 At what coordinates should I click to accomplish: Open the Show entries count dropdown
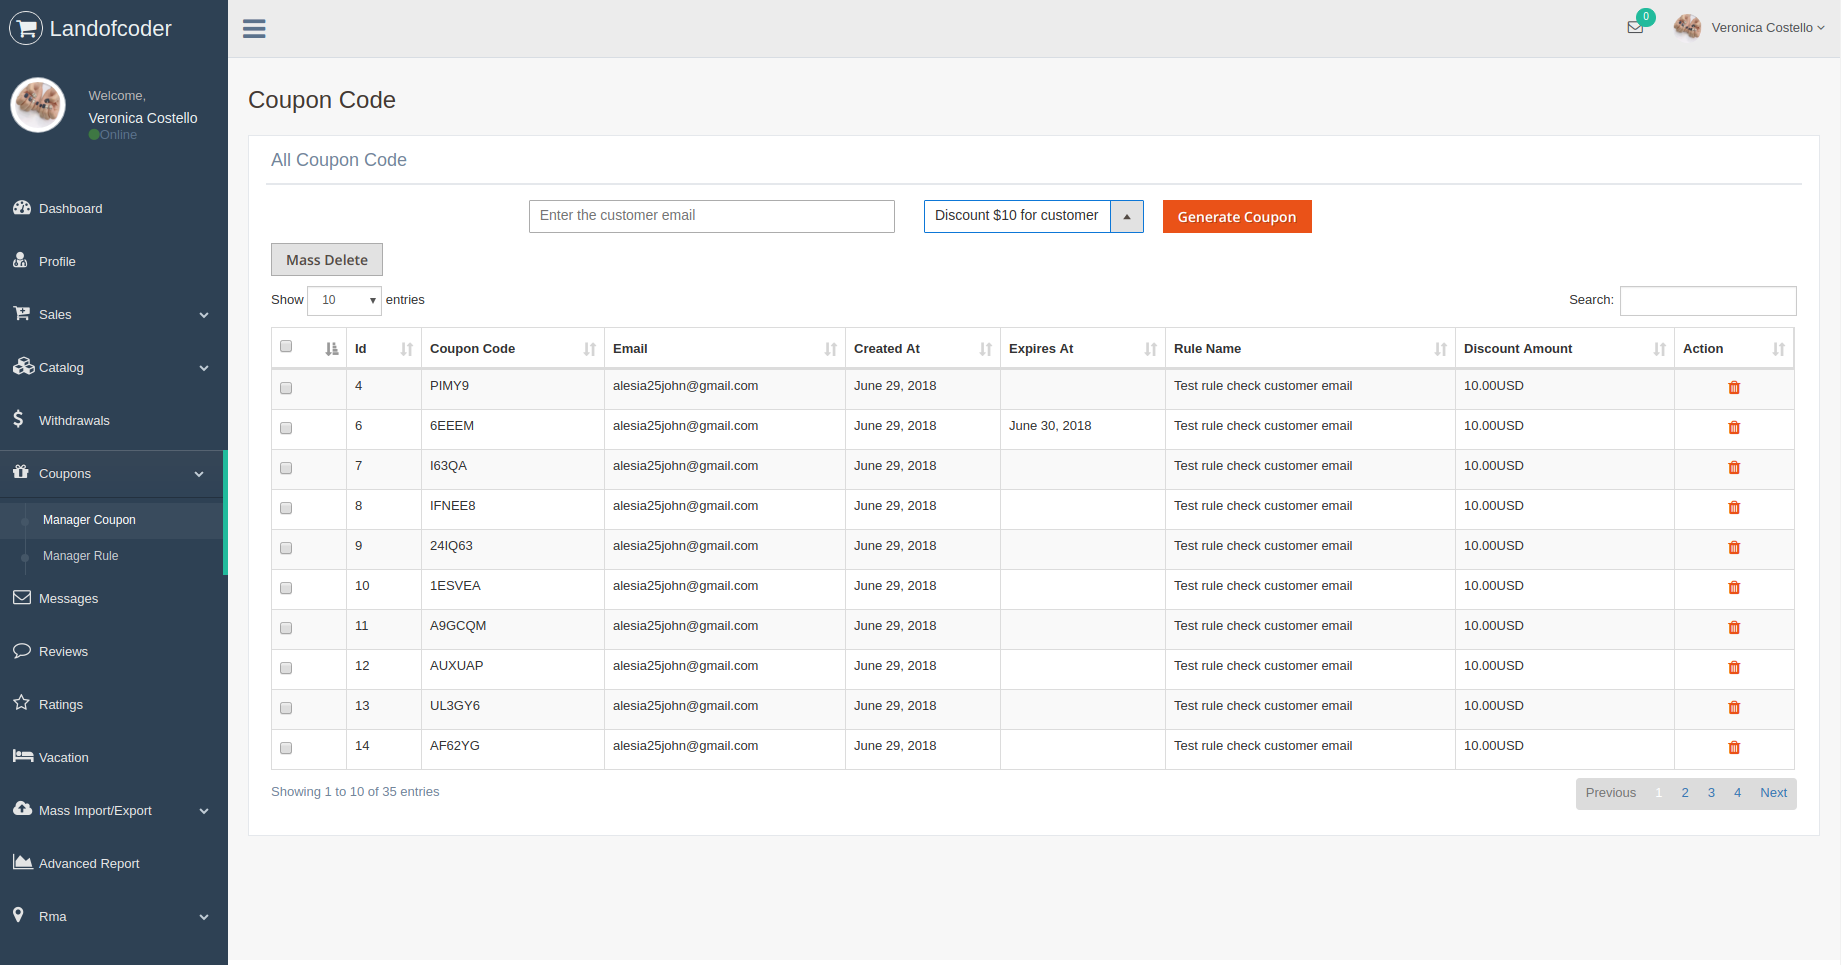pos(344,300)
